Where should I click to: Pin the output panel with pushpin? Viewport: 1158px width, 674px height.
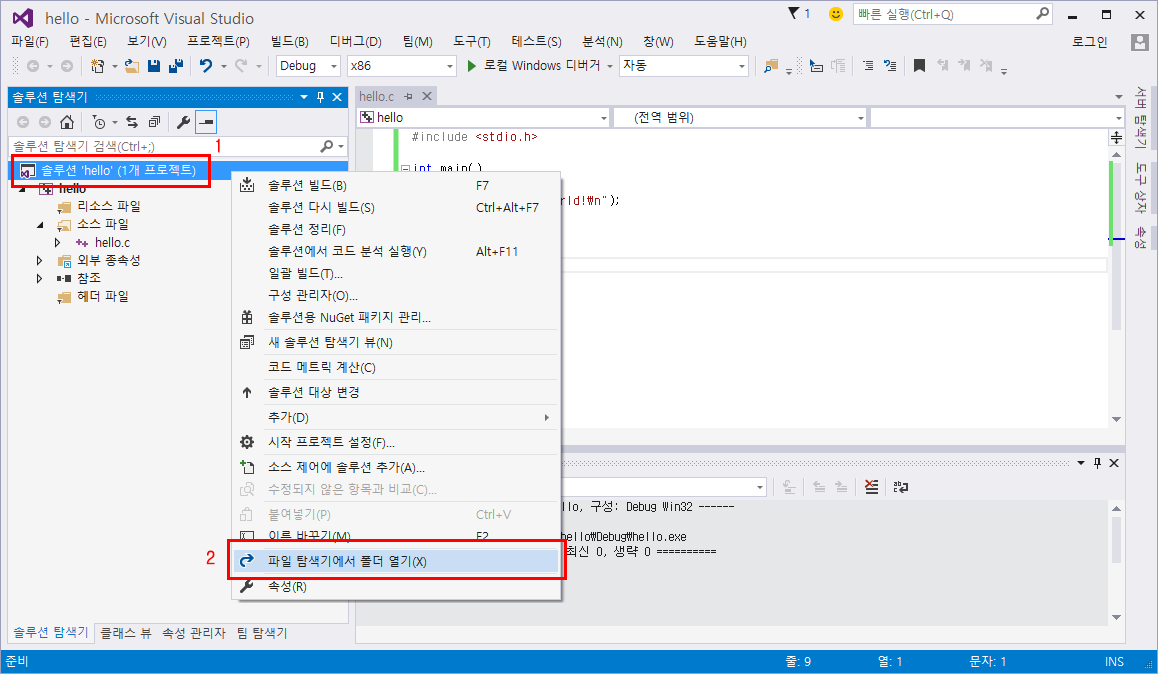pyautogui.click(x=1097, y=463)
